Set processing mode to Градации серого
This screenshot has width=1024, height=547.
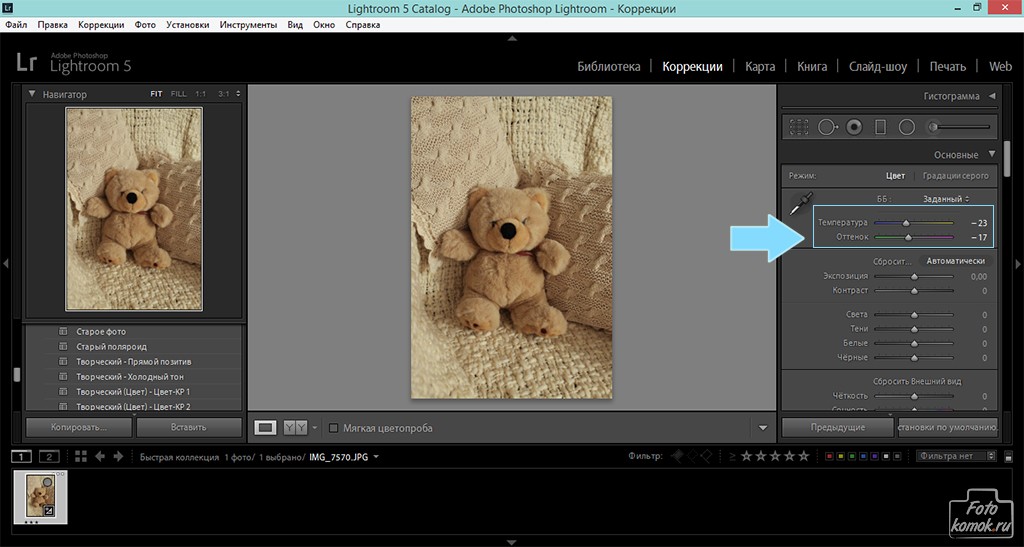pyautogui.click(x=955, y=176)
